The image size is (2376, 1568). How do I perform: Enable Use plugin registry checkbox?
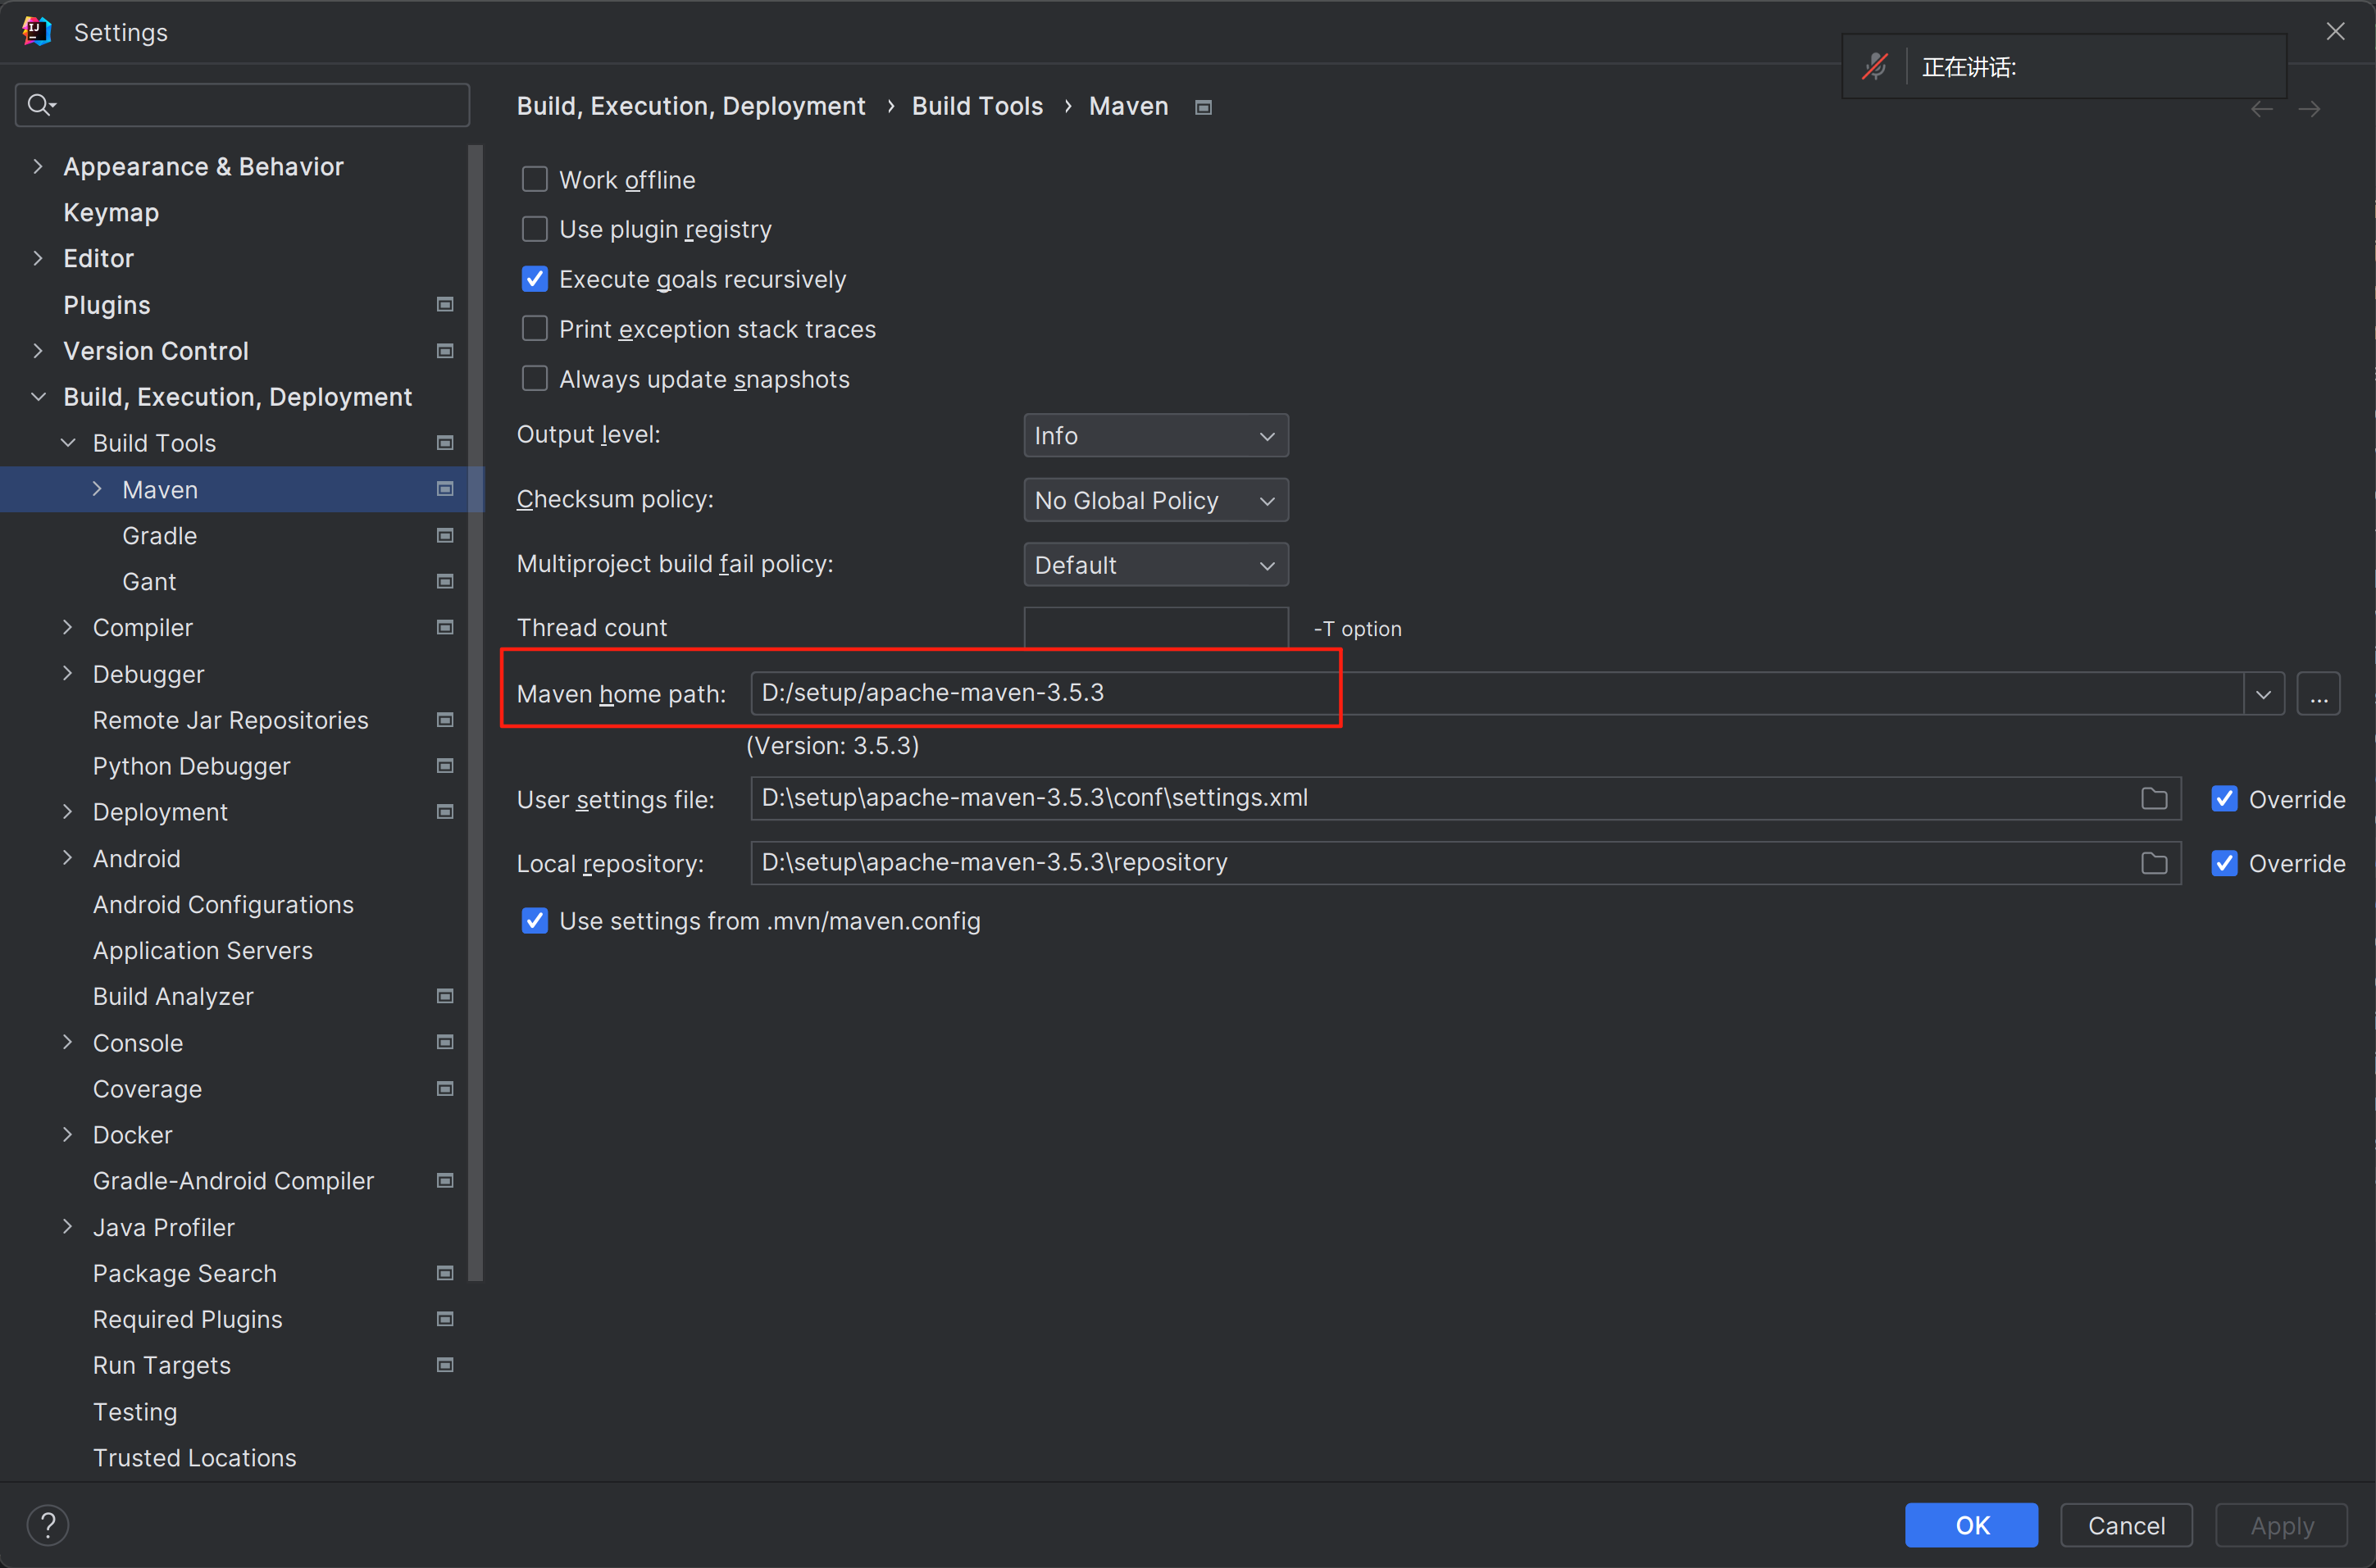click(x=535, y=229)
